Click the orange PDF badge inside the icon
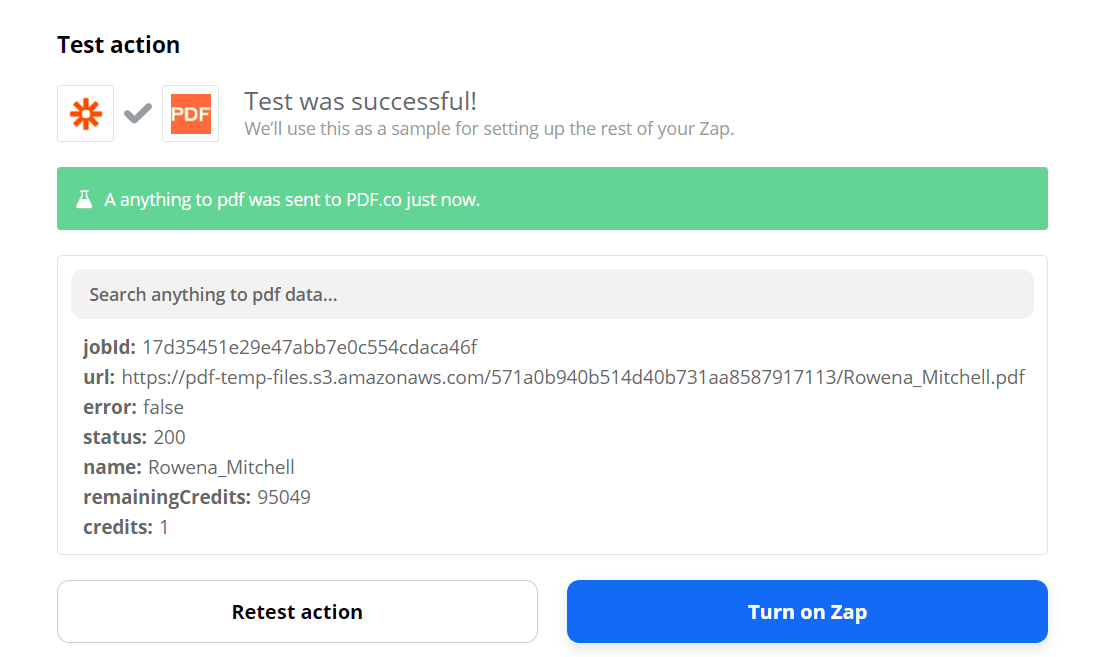The image size is (1103, 657). pos(190,113)
